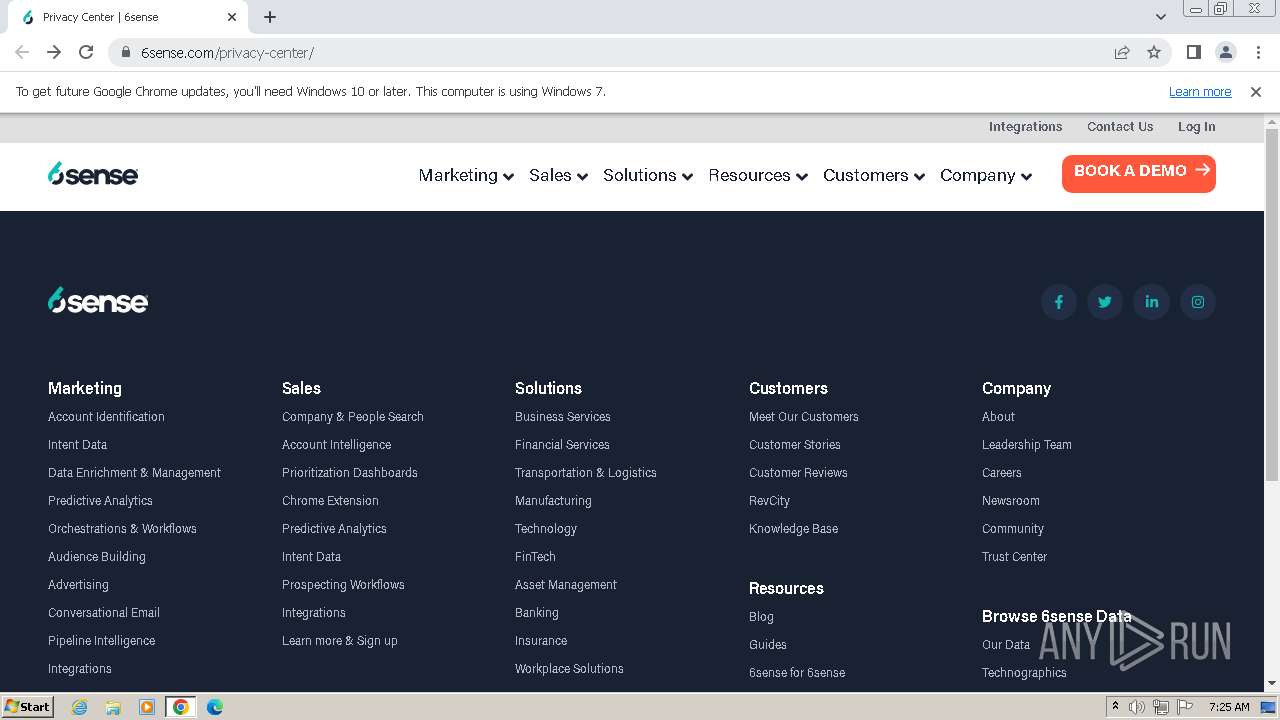This screenshot has height=720, width=1280.
Task: Click Log In in the top bar
Action: point(1196,127)
